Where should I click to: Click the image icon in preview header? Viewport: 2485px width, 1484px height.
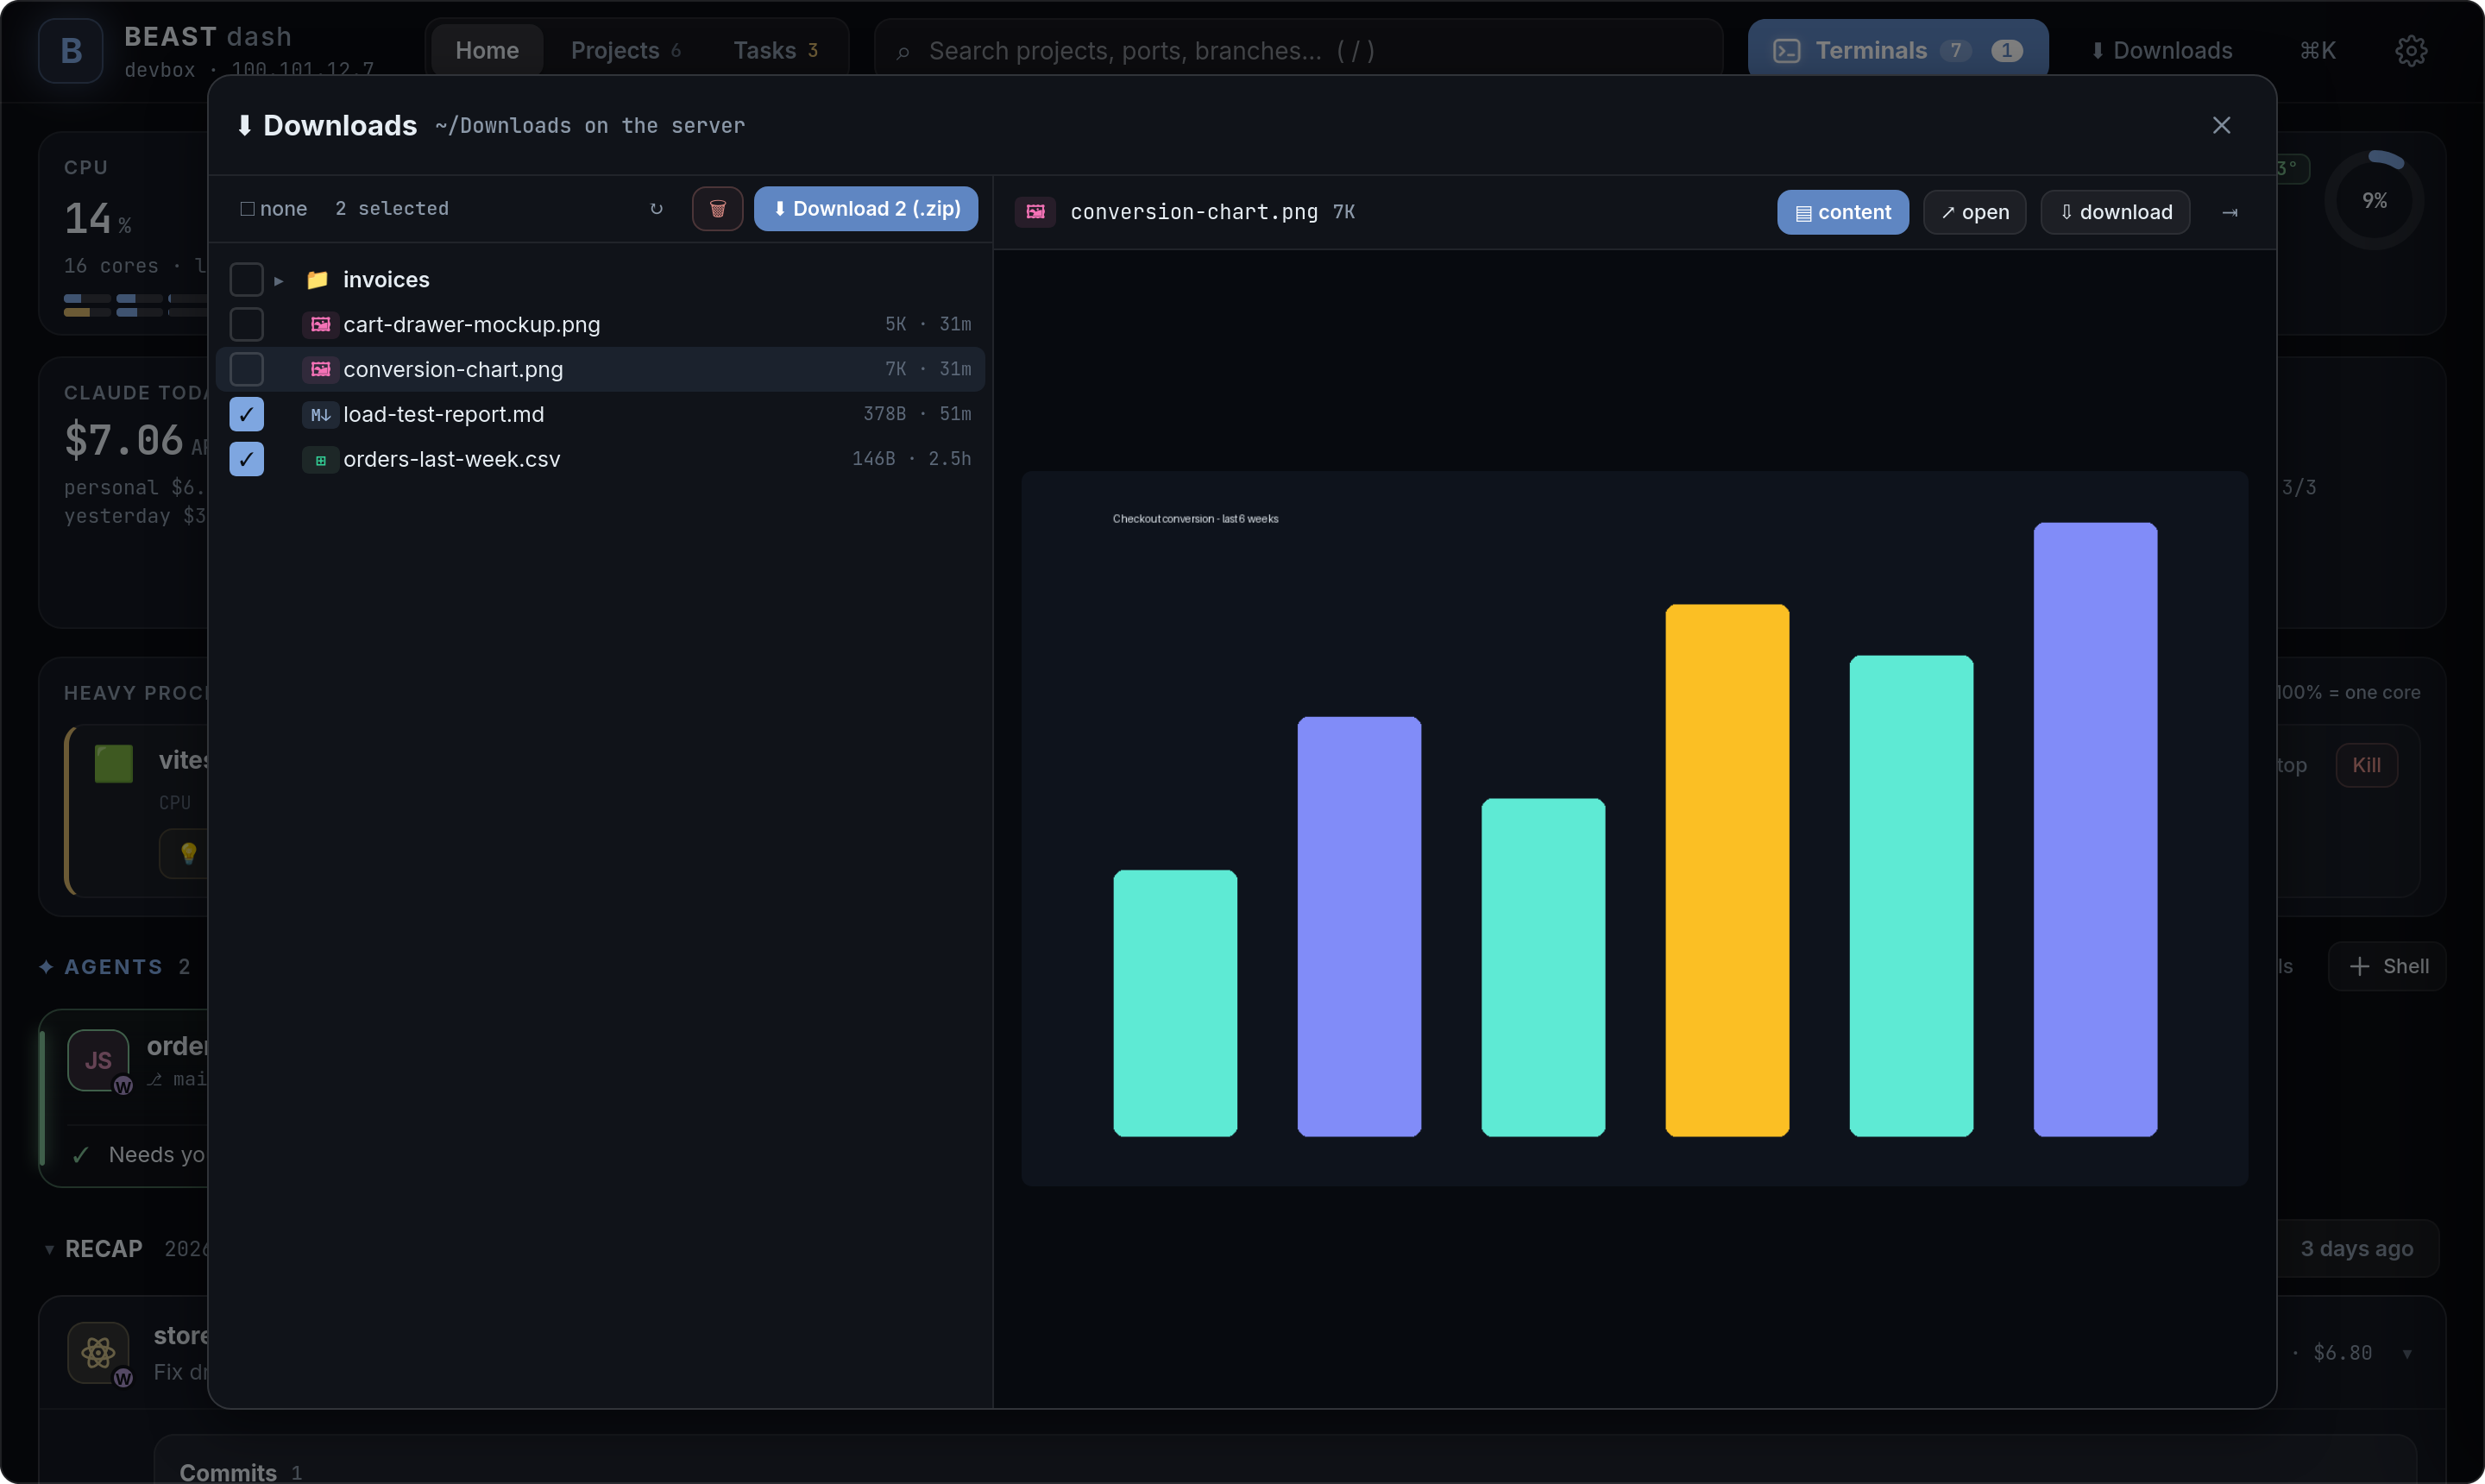(1035, 212)
